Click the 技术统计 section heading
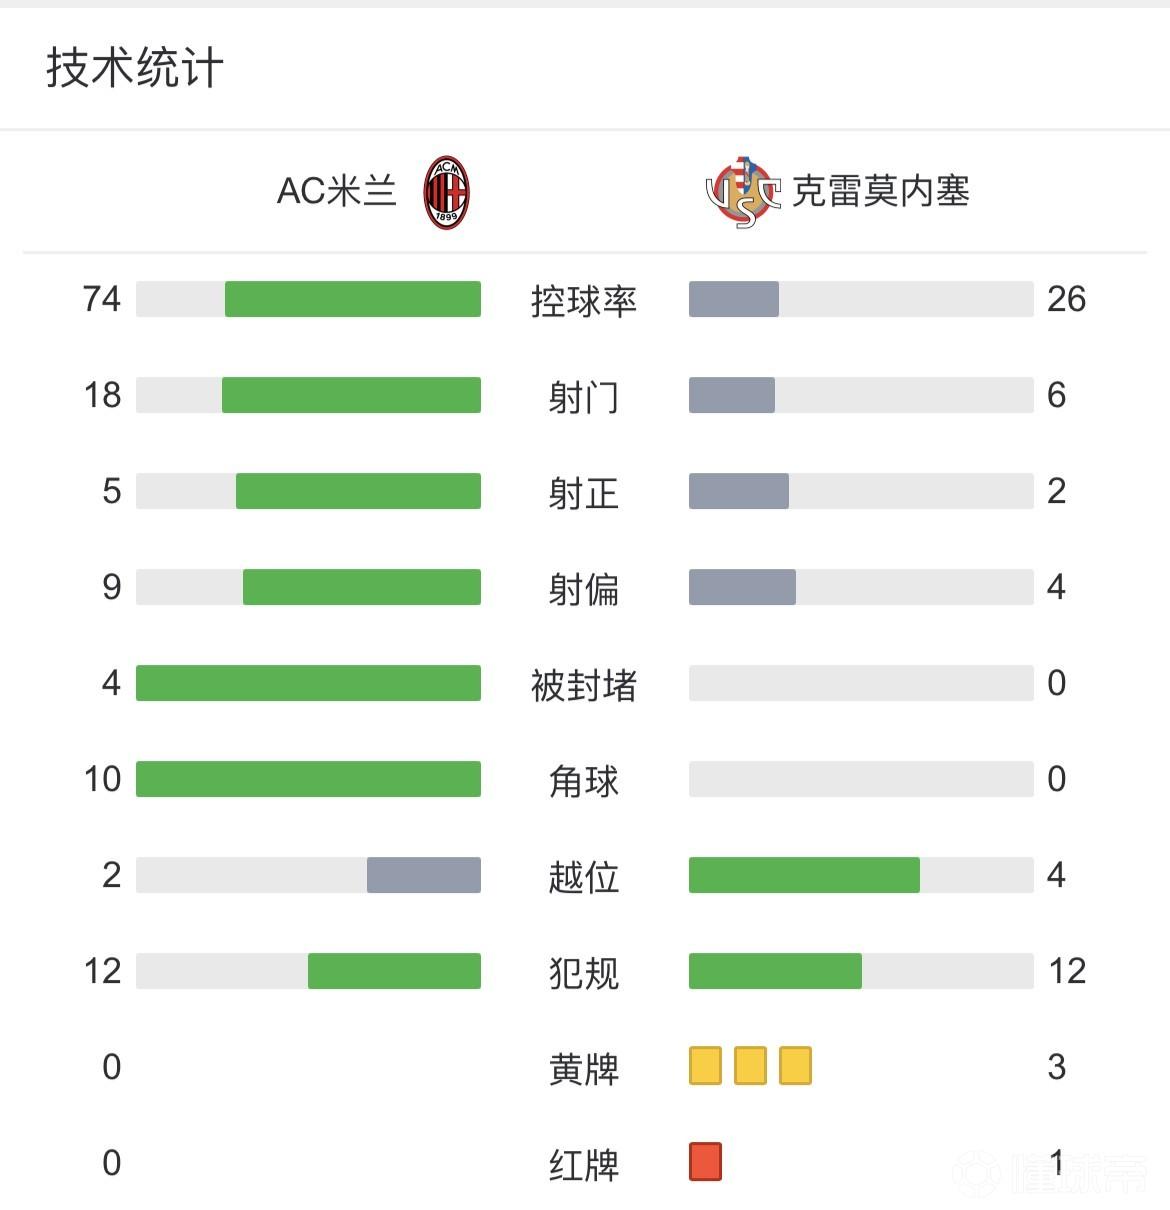 134,68
